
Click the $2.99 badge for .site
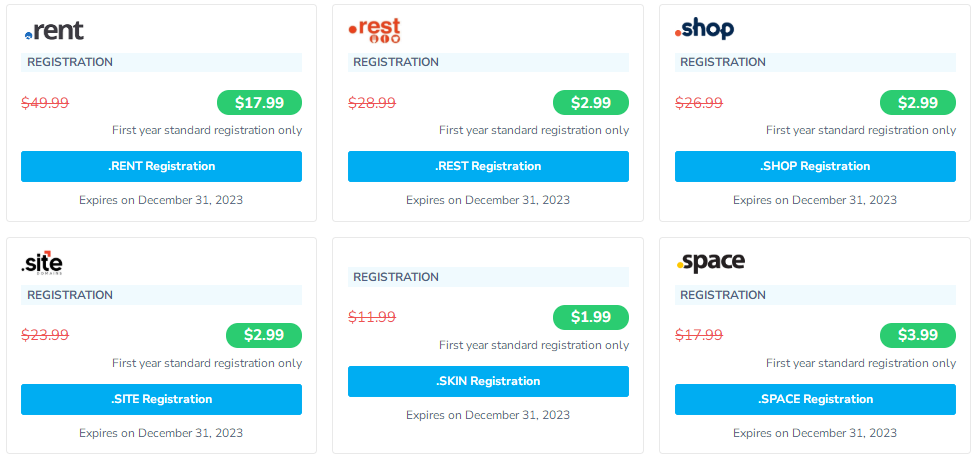coord(263,335)
